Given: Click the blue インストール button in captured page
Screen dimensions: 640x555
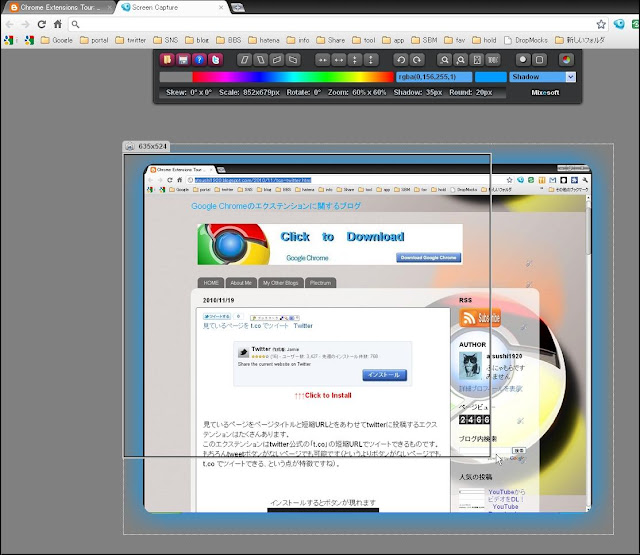Looking at the screenshot, I should [384, 375].
